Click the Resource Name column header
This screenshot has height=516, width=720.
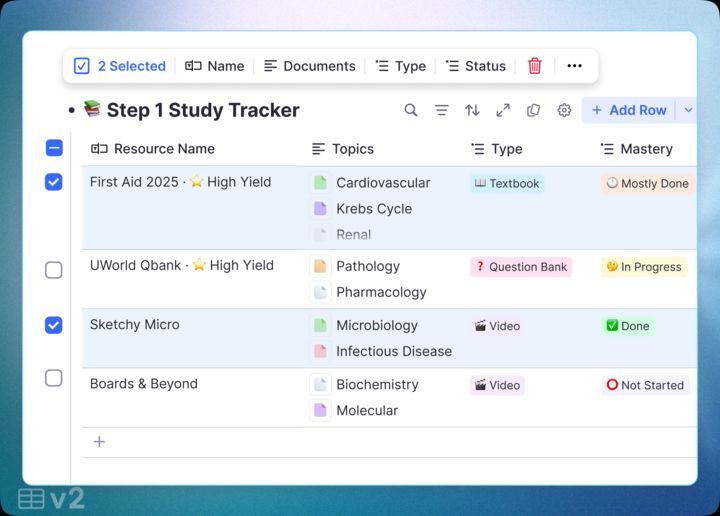153,149
